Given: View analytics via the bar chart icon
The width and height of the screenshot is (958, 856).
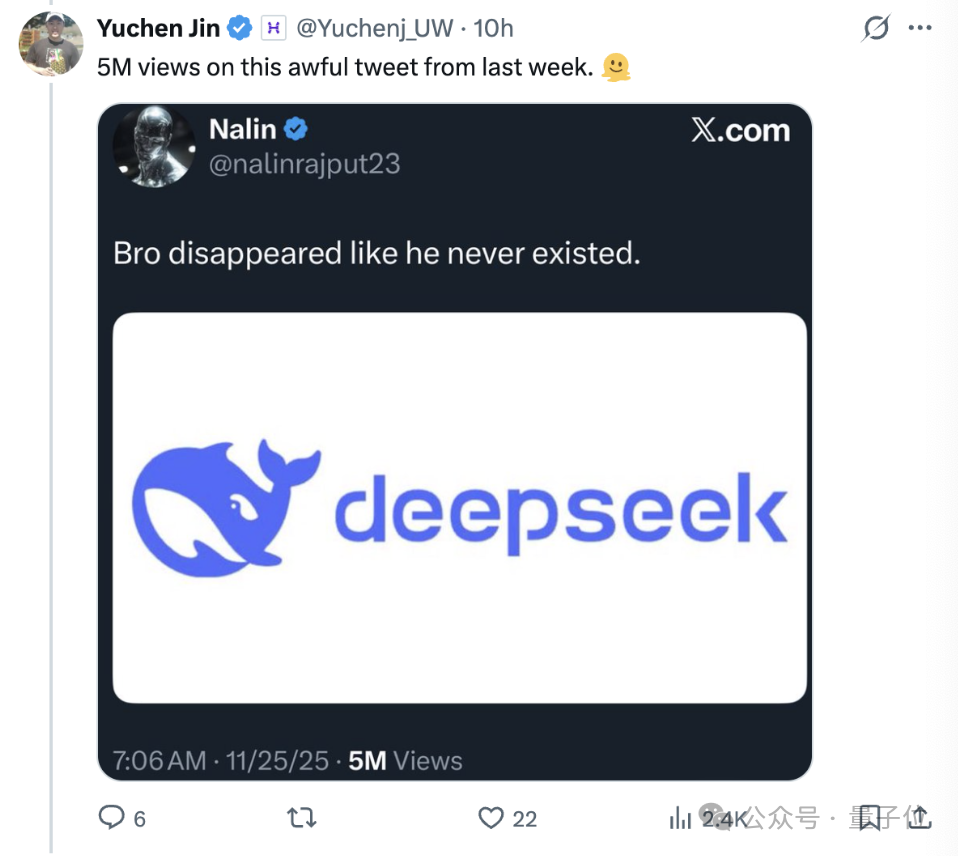Looking at the screenshot, I should [683, 818].
